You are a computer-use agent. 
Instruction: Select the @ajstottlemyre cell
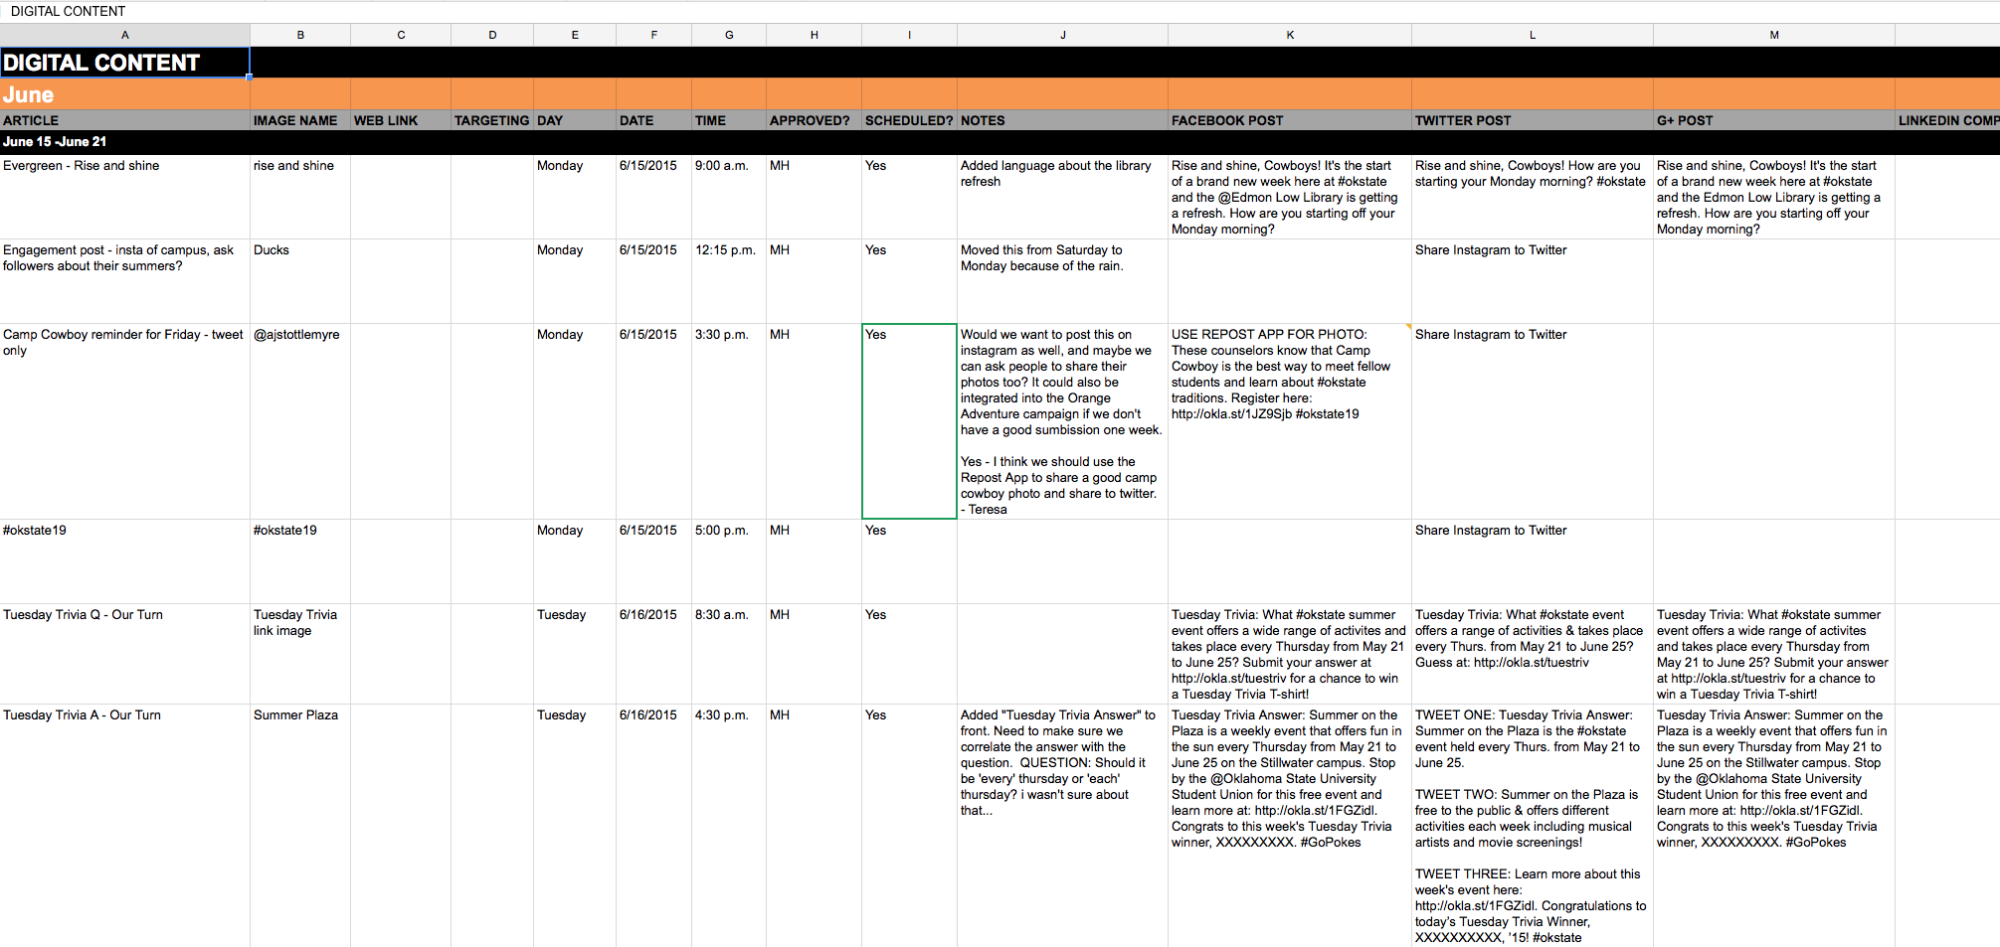(x=300, y=421)
